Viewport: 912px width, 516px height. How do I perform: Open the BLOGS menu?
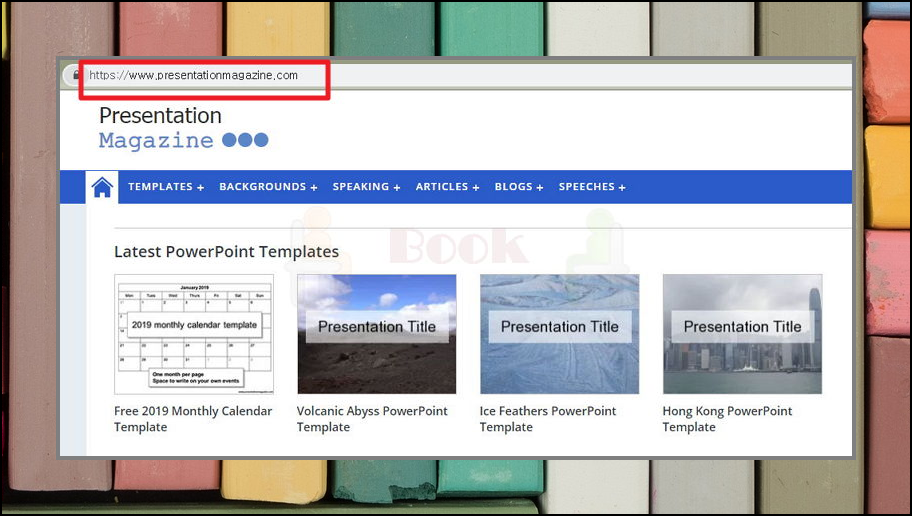click(x=514, y=187)
